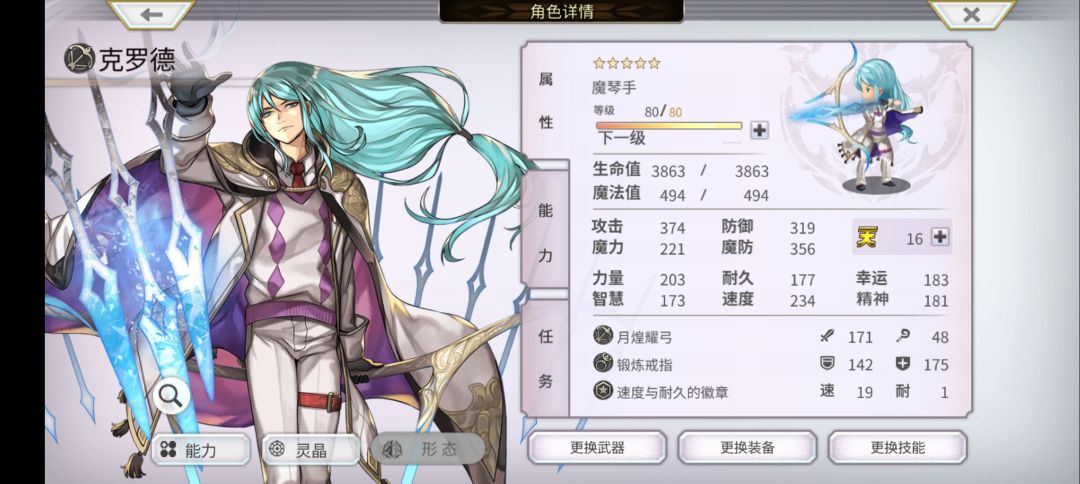Image resolution: width=1080 pixels, height=484 pixels.
Task: Click 更换装备 to change equipment
Action: pyautogui.click(x=747, y=448)
